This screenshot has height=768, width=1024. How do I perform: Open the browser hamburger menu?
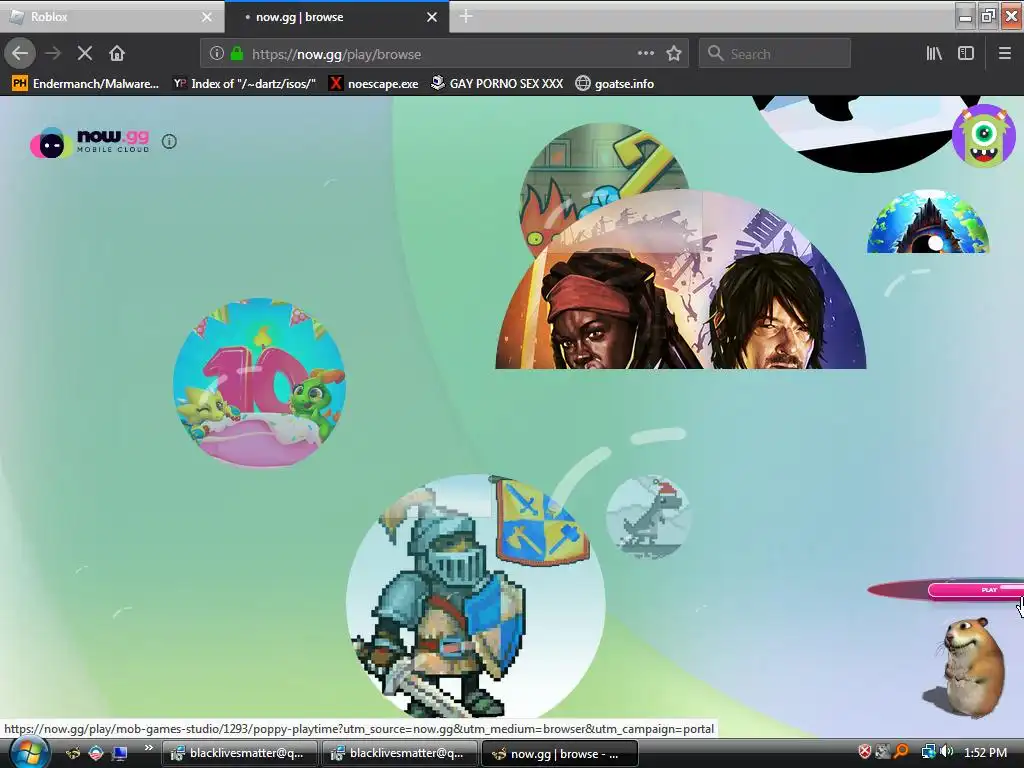point(1004,54)
